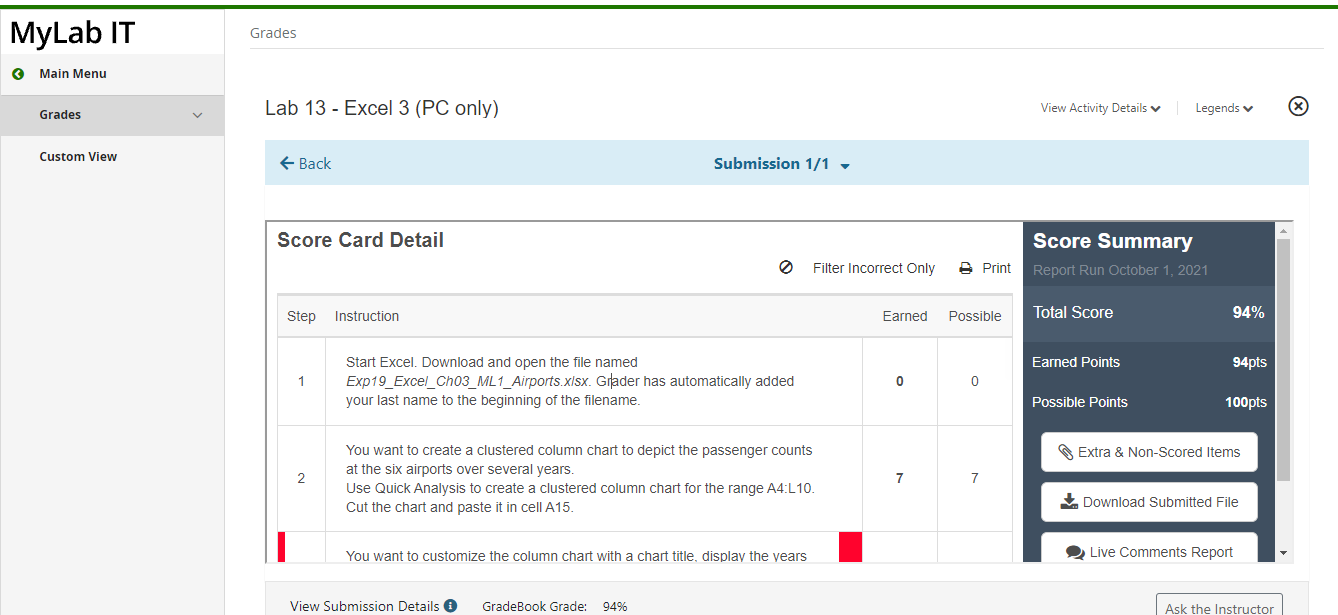
Task: Click the Possible Points 100pts value
Action: pyautogui.click(x=1246, y=402)
